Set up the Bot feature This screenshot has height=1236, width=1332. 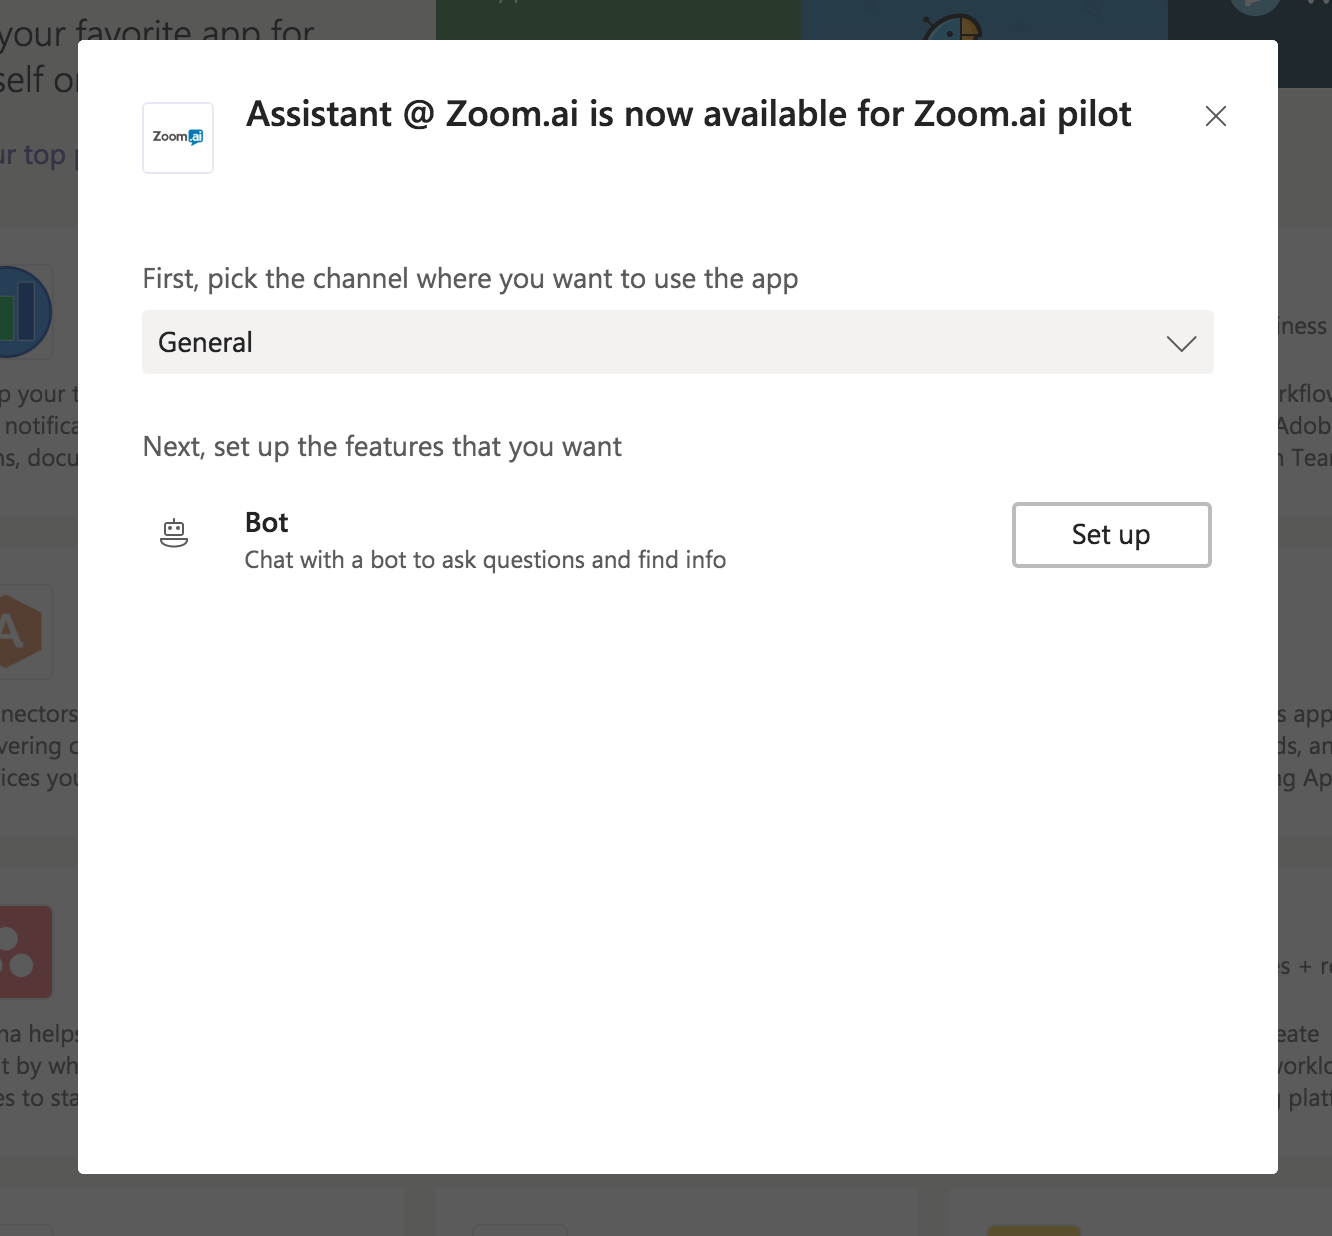coord(1111,535)
